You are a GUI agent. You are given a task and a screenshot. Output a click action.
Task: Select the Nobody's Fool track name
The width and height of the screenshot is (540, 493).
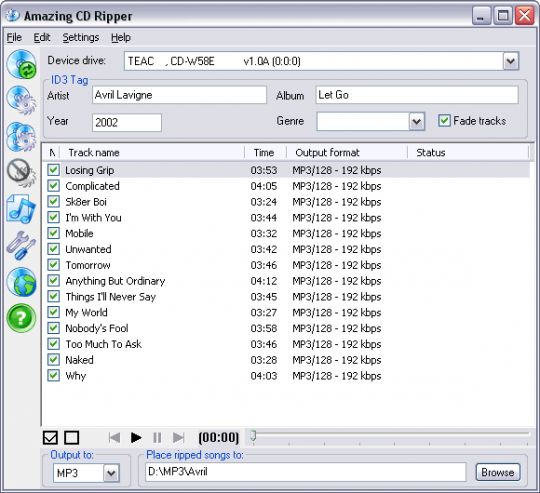click(x=97, y=328)
